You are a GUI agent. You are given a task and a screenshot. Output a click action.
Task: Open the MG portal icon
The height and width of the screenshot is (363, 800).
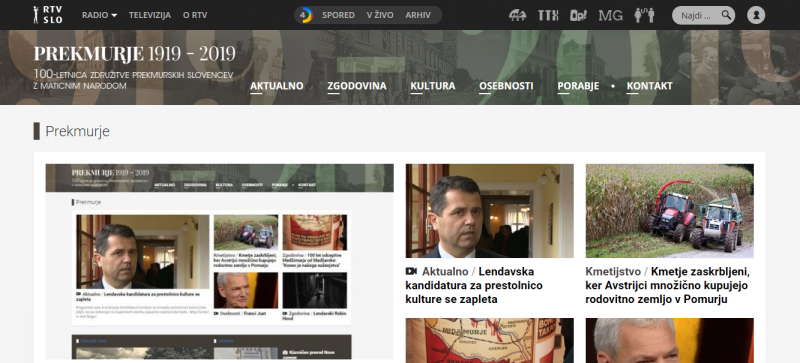click(610, 15)
